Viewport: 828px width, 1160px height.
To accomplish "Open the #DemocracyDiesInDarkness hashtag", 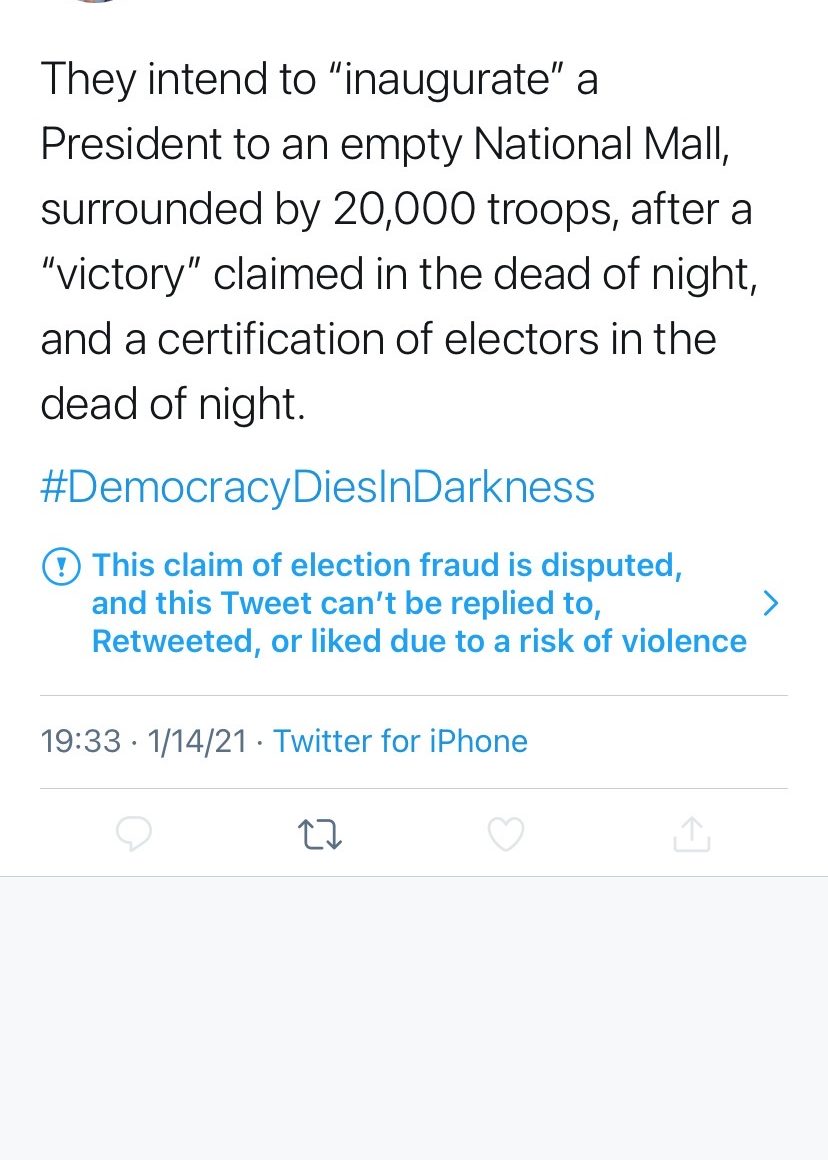I will coord(317,487).
